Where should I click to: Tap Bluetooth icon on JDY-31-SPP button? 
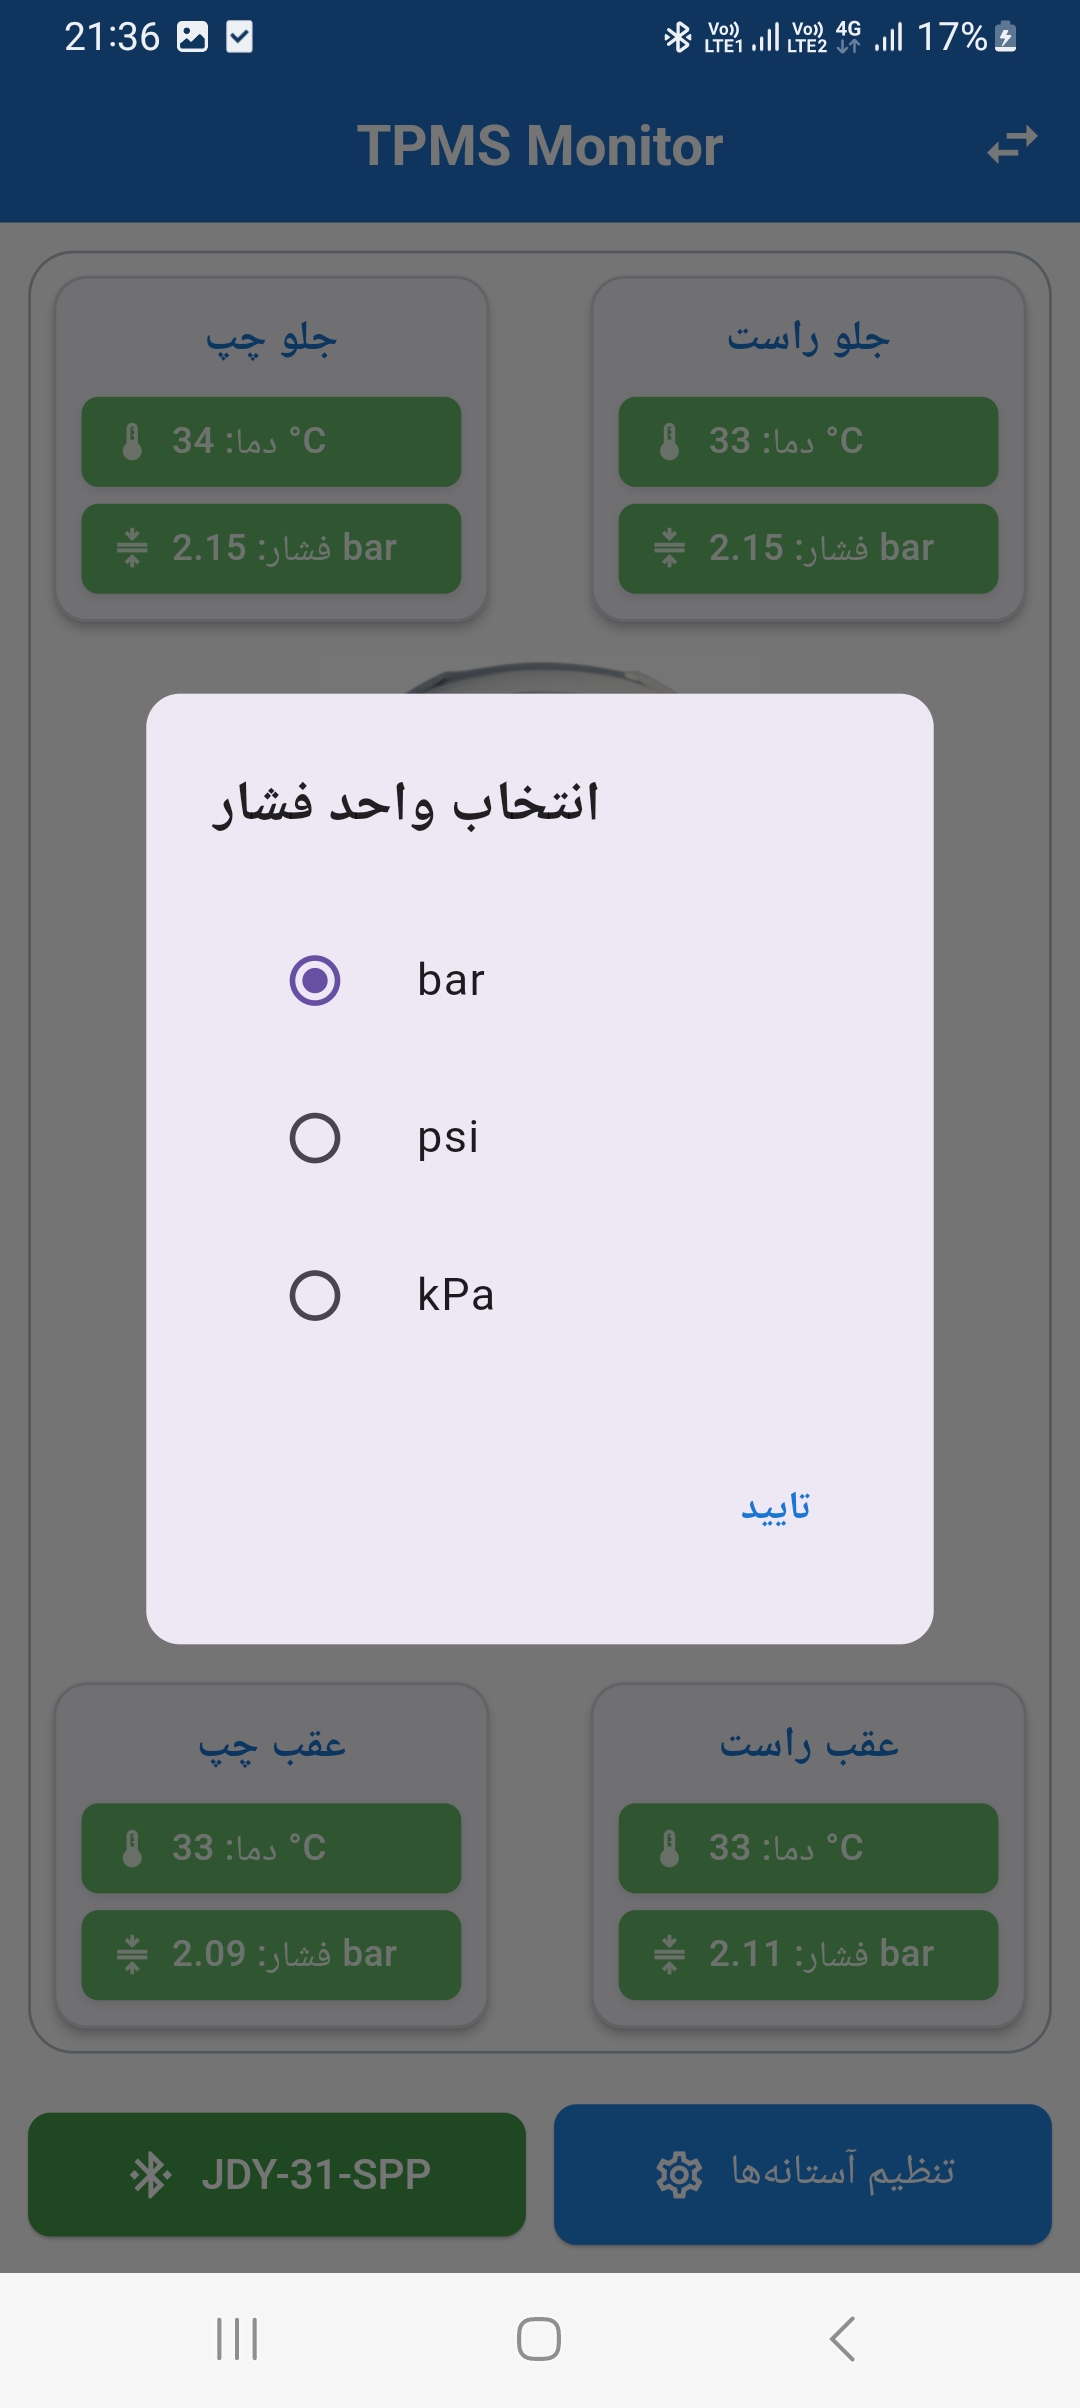pos(151,2175)
